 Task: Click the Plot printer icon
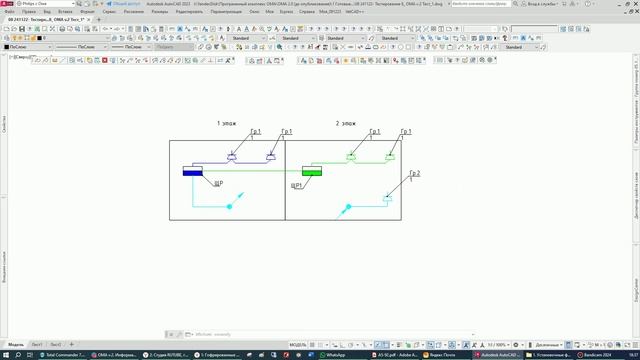[x=62, y=29]
